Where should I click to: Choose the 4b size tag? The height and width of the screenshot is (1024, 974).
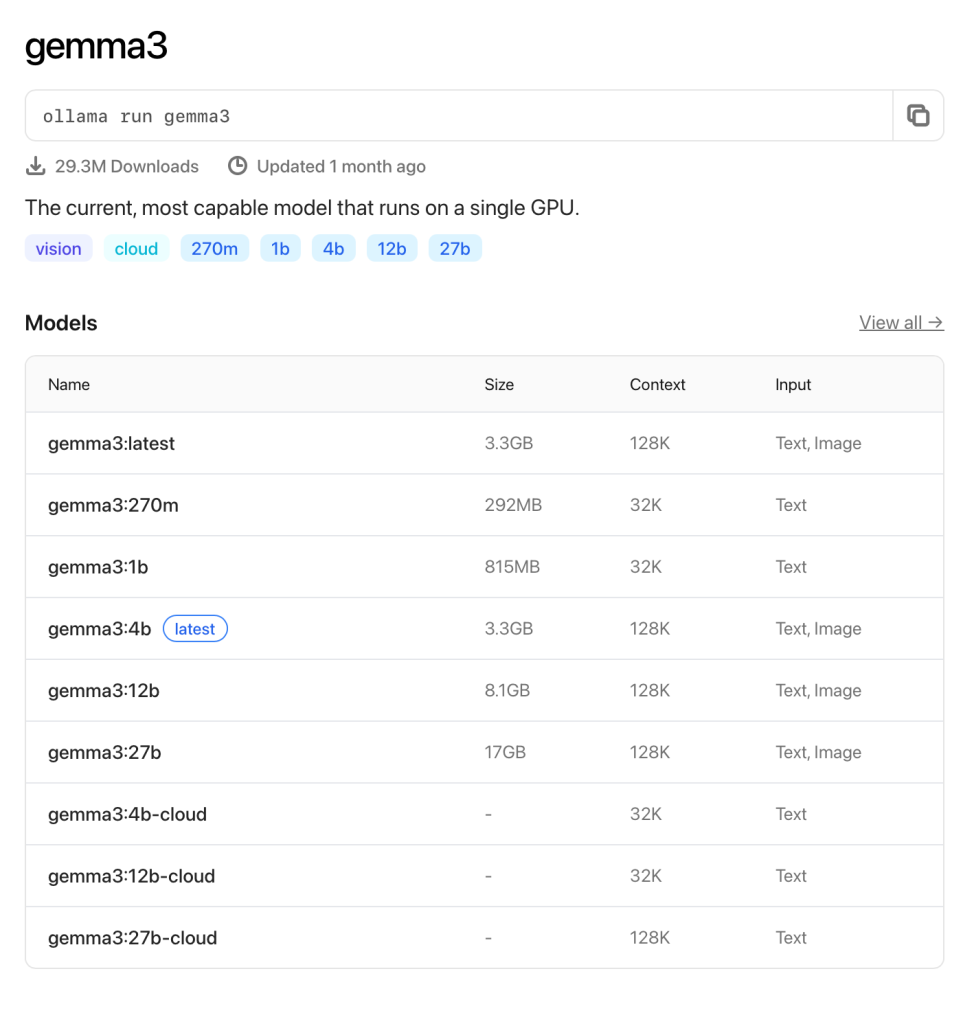333,249
